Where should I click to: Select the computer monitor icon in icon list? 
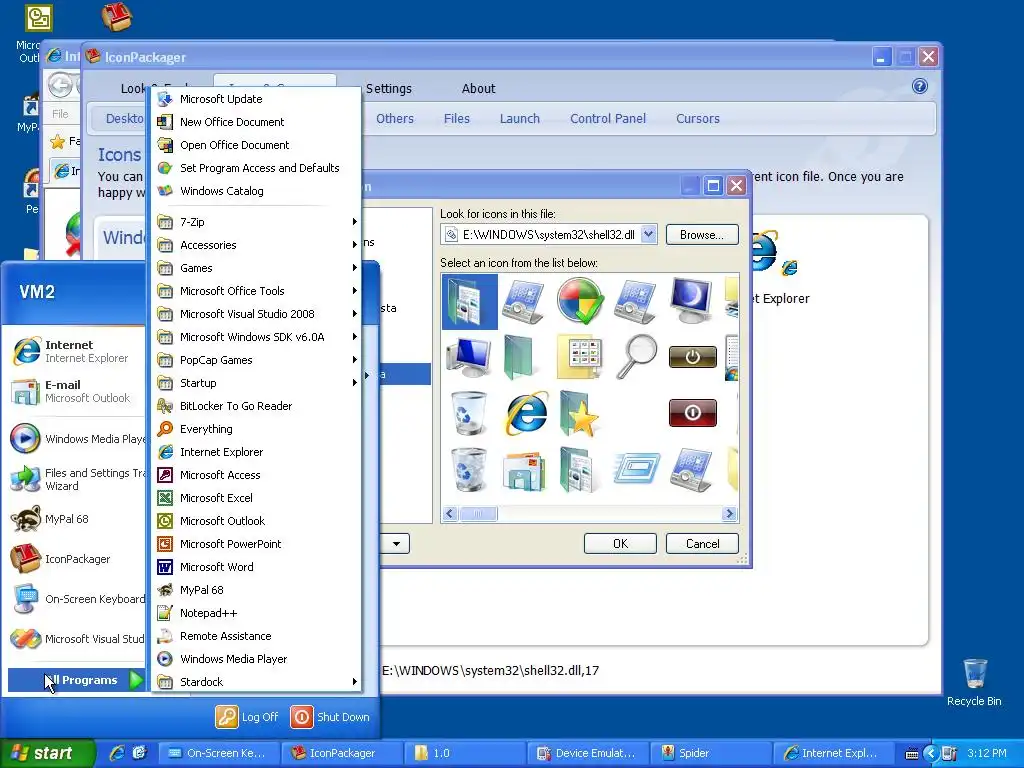click(x=468, y=357)
